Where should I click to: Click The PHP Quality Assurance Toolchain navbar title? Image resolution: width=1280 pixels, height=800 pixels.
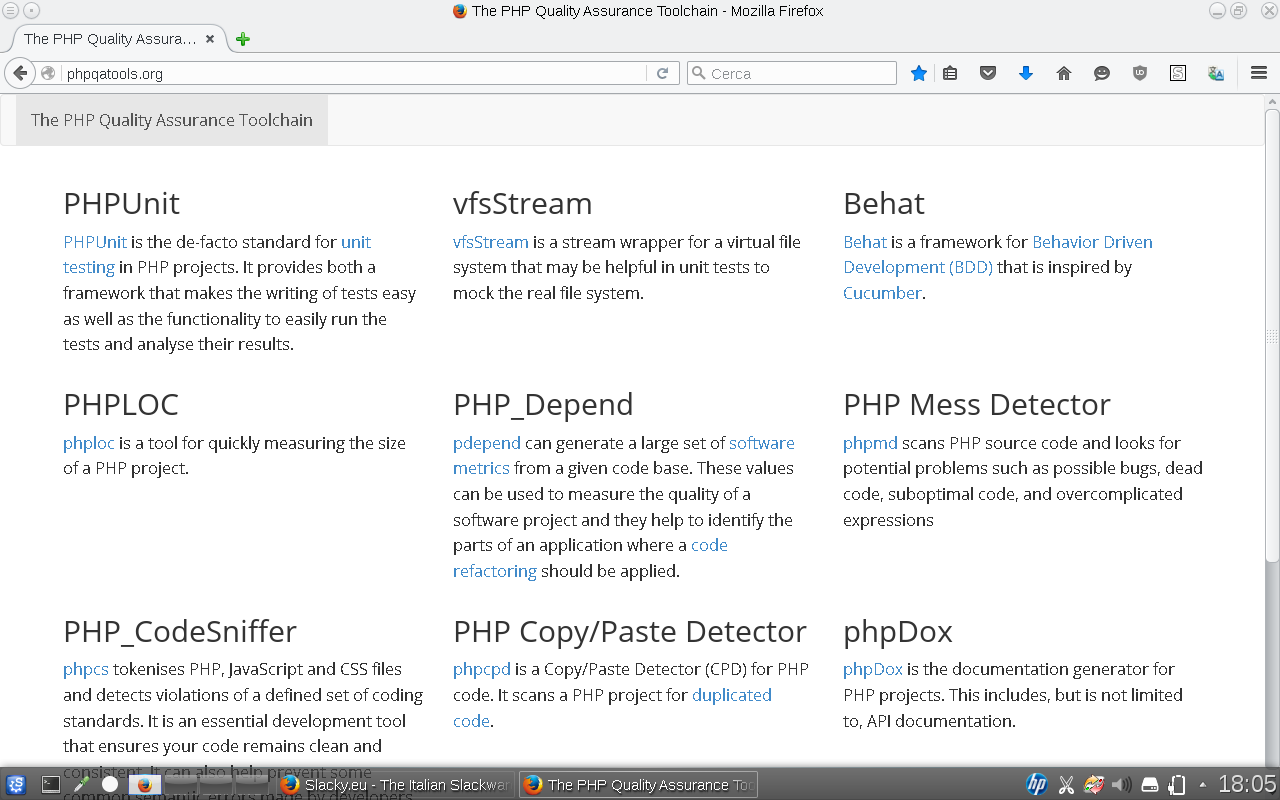tap(172, 120)
